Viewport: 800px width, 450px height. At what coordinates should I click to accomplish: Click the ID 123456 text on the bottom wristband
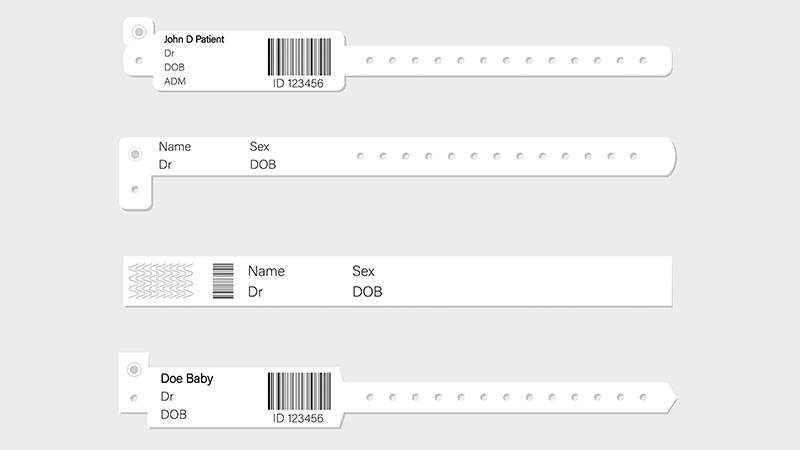298,418
